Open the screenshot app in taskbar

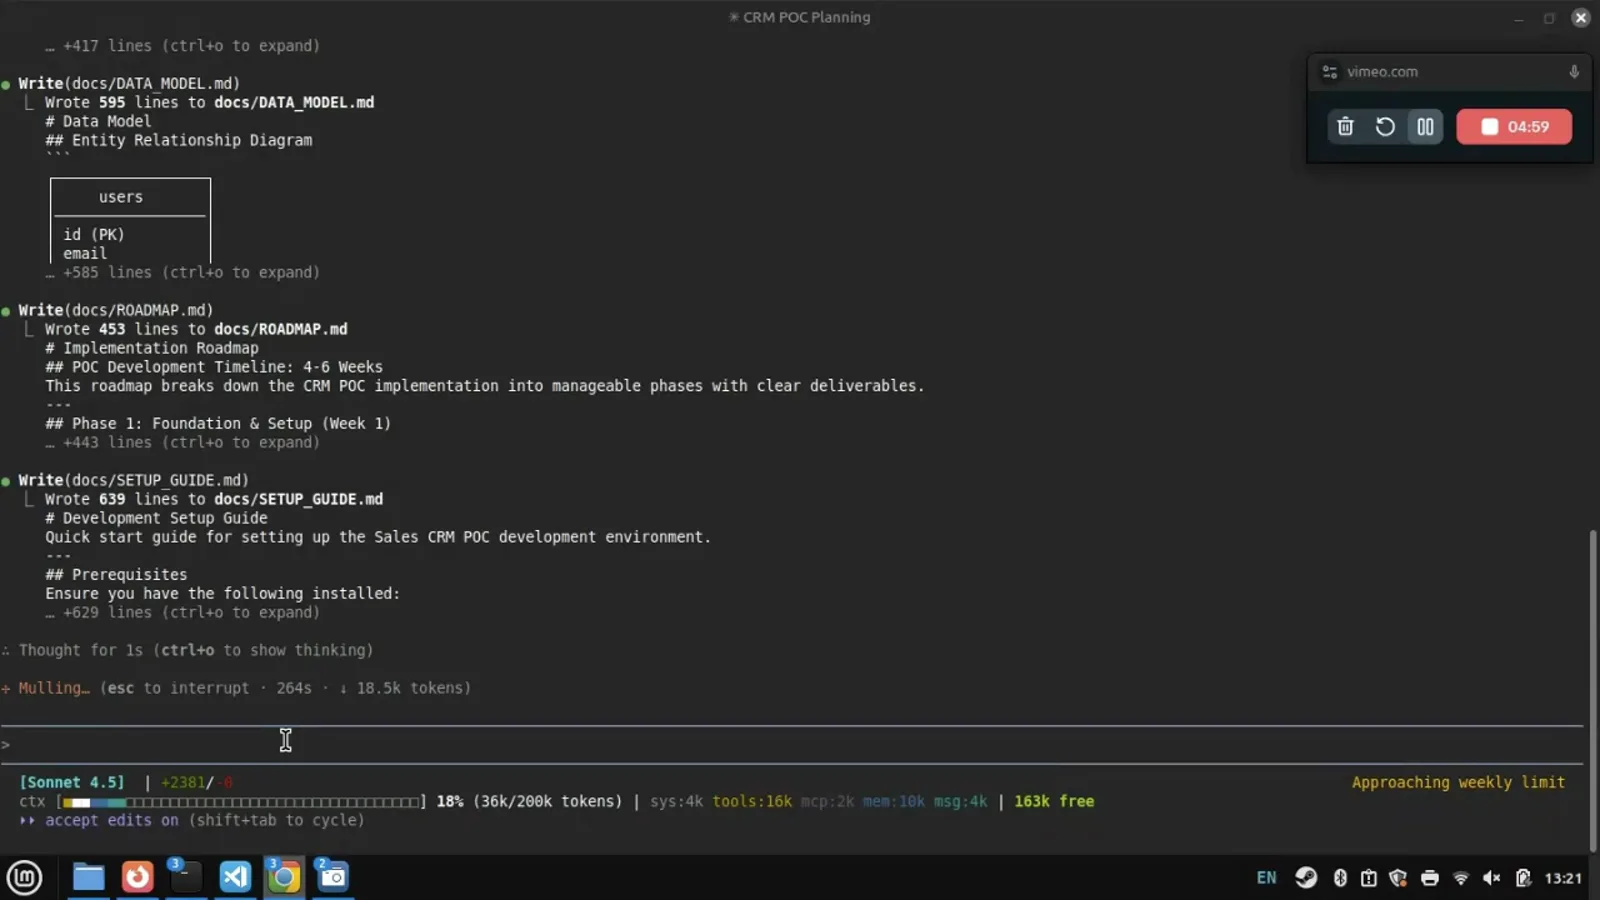point(333,877)
